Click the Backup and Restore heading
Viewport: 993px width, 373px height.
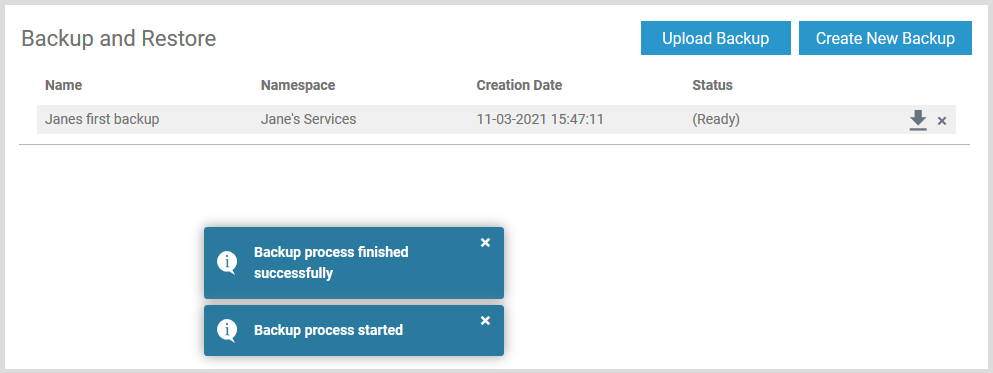click(119, 39)
